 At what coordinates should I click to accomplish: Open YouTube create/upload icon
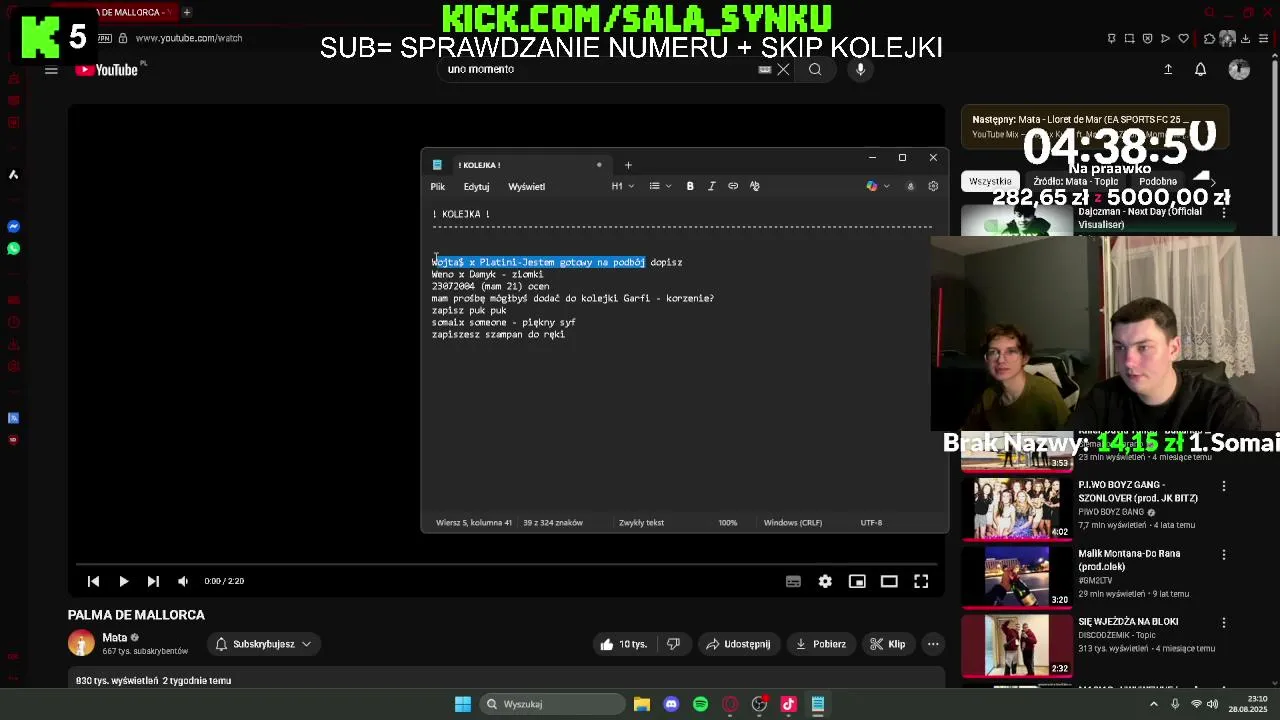pyautogui.click(x=1168, y=69)
